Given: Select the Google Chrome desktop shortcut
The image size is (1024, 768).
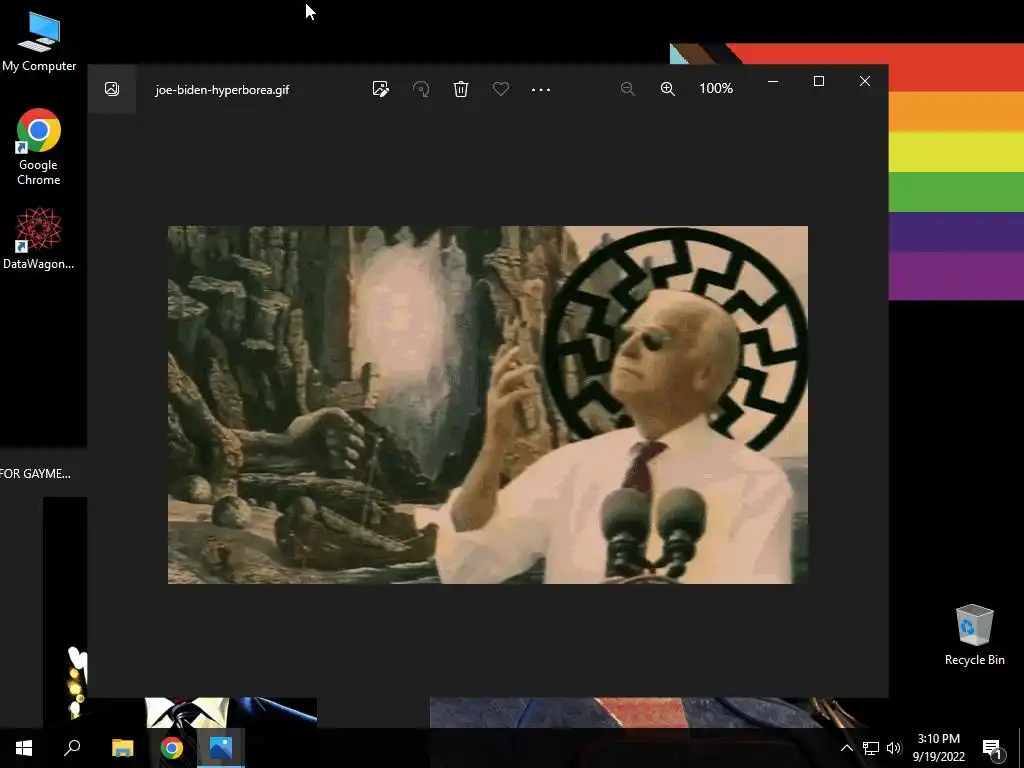Looking at the screenshot, I should [39, 148].
